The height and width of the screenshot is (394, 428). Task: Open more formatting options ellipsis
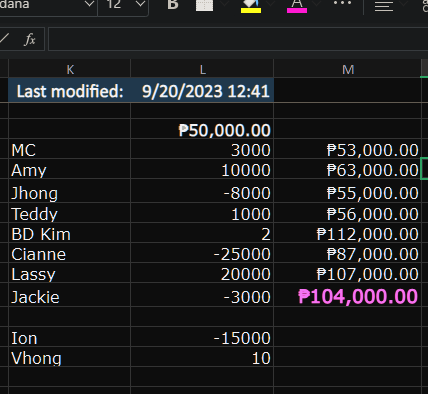[343, 3]
